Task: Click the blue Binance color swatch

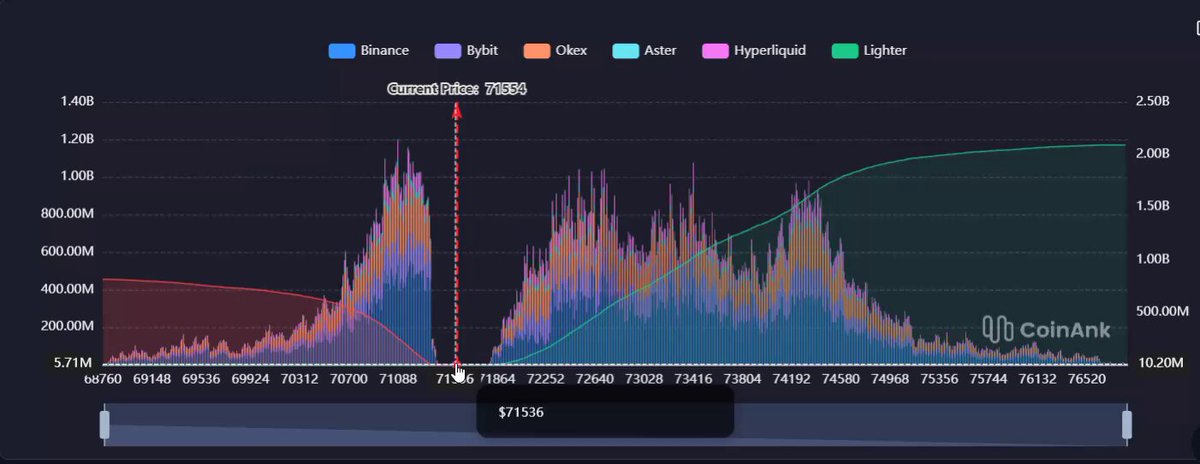Action: [342, 50]
